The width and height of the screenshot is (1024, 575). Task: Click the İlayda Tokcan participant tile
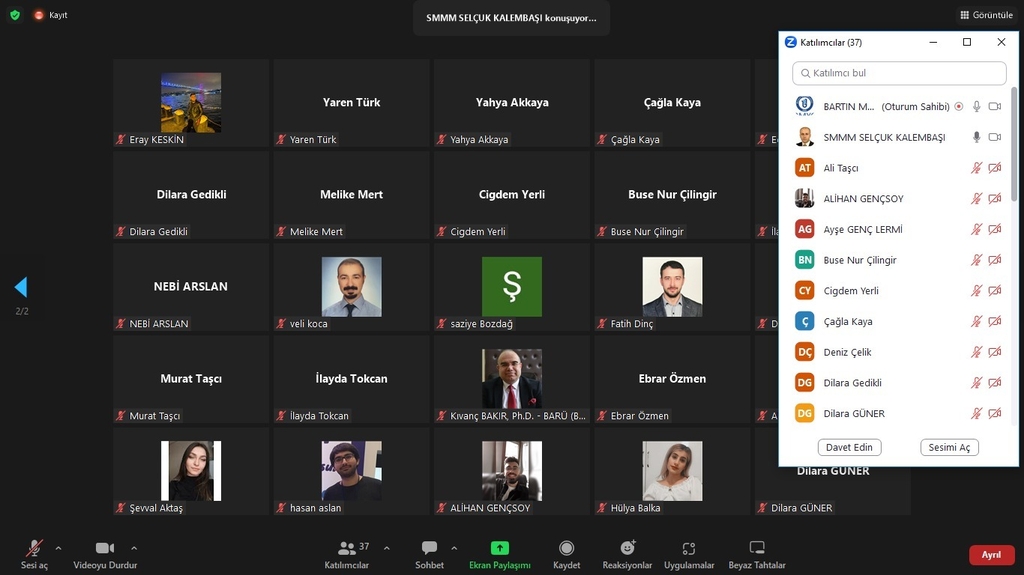click(x=351, y=379)
